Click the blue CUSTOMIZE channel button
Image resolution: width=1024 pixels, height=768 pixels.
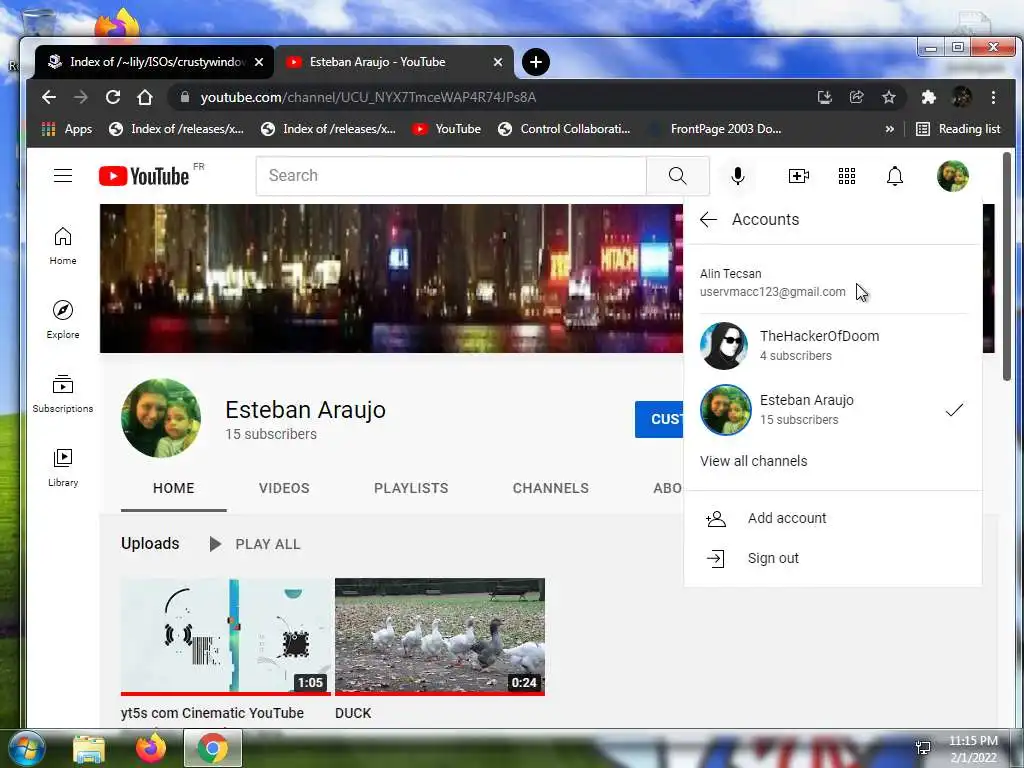tap(659, 419)
